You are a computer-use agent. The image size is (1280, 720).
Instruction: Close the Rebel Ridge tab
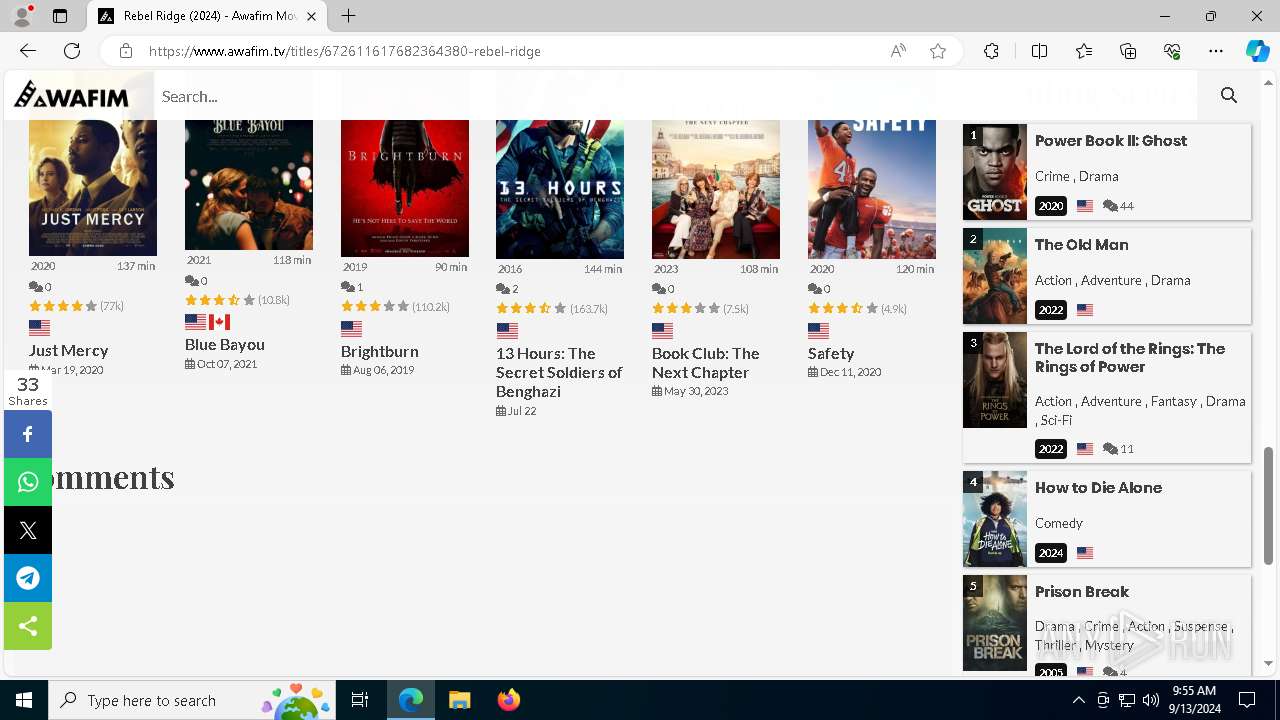(312, 16)
